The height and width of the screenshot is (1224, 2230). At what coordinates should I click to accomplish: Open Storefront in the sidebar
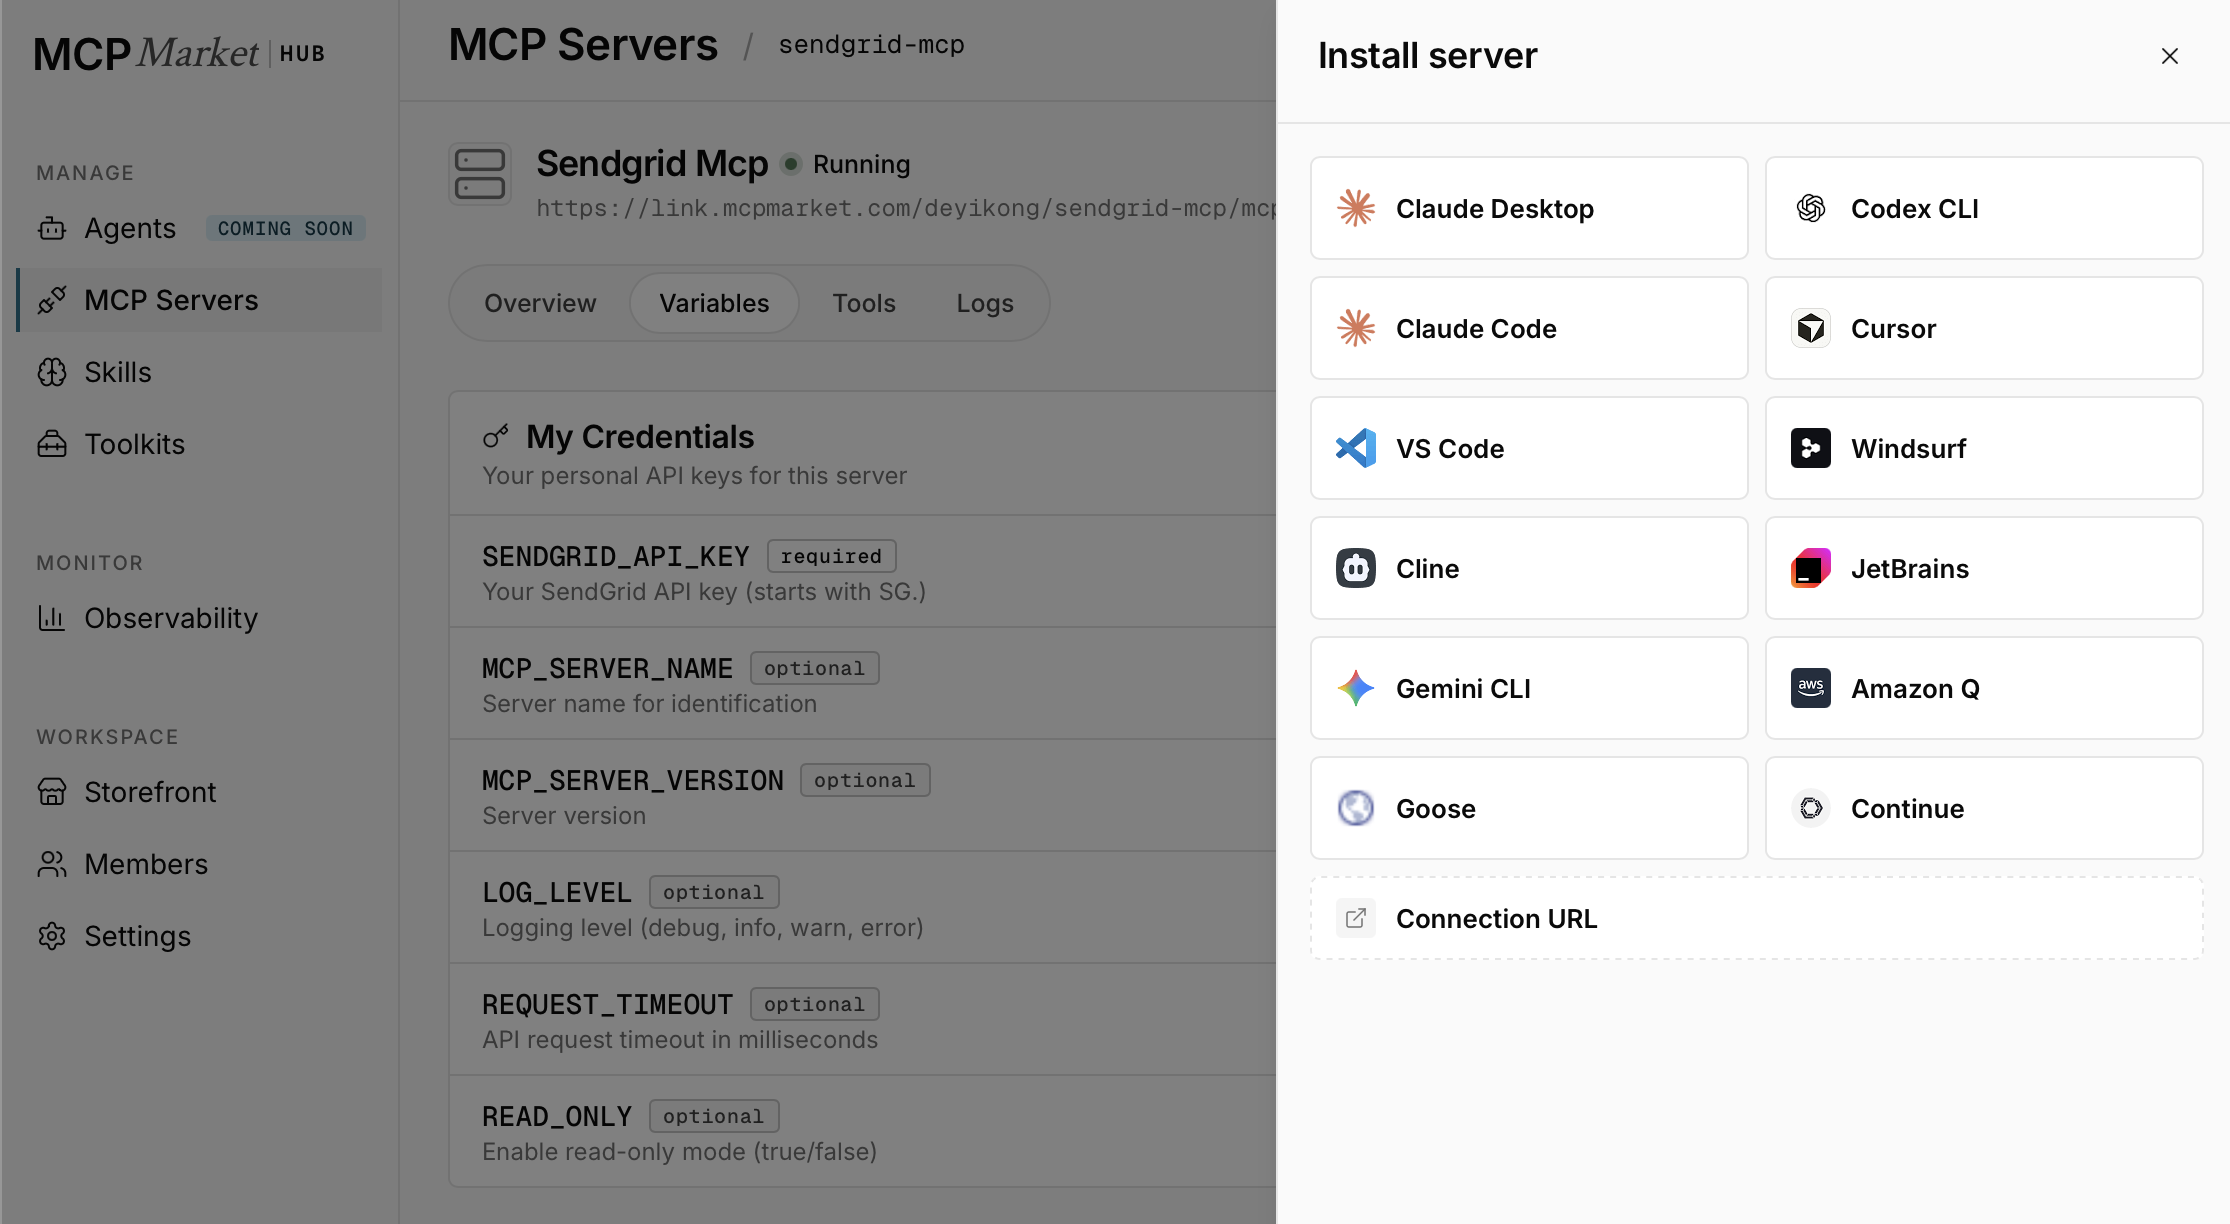pos(199,792)
